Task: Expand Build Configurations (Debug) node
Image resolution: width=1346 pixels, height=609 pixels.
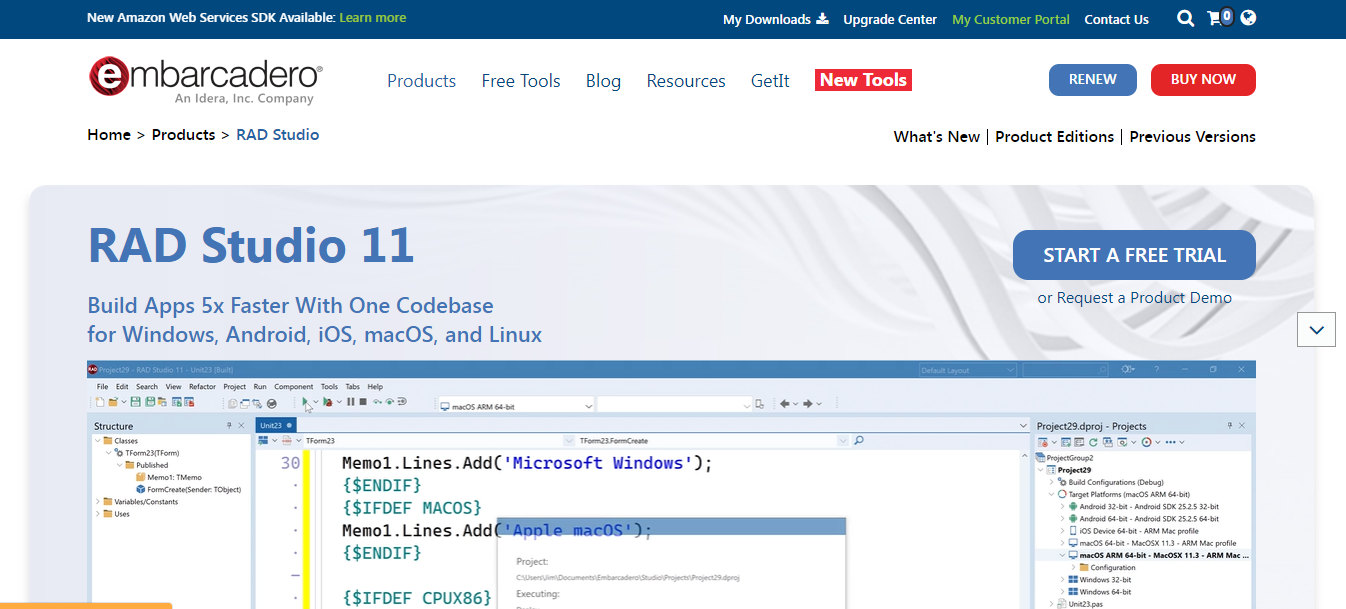Action: pos(1052,482)
